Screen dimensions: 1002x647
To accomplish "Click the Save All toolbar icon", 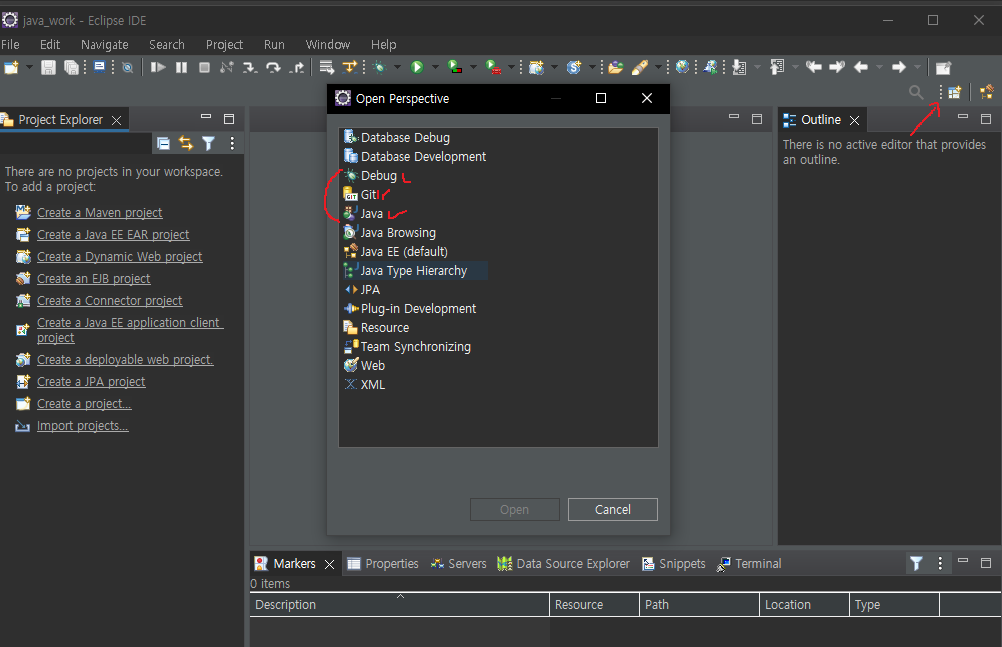I will [x=72, y=67].
